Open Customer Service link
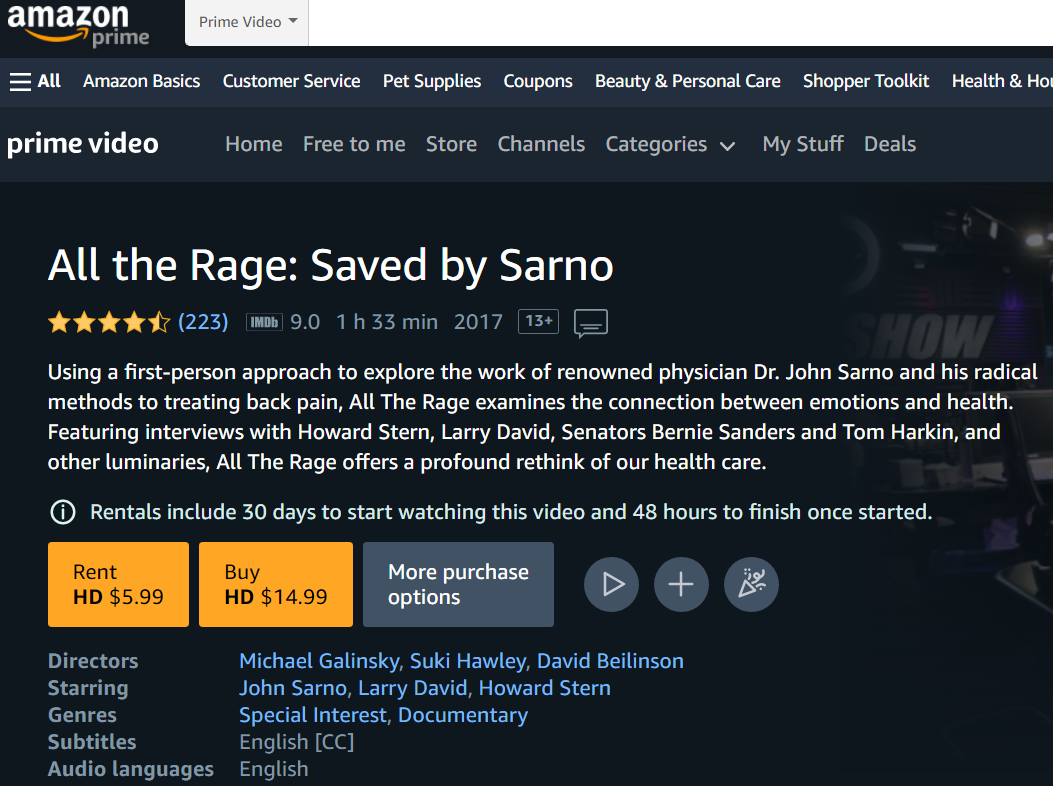Image resolution: width=1053 pixels, height=786 pixels. [x=291, y=81]
